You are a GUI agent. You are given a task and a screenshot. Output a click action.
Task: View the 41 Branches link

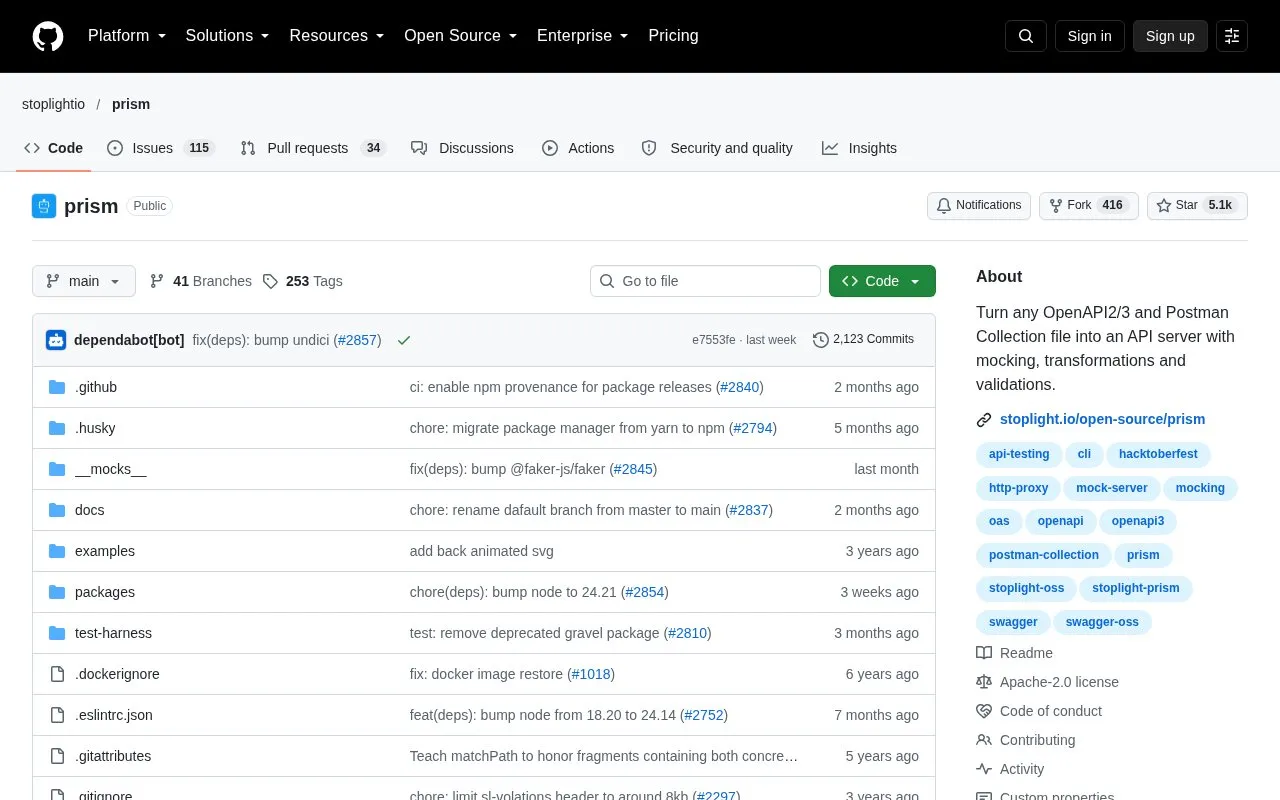click(x=201, y=281)
